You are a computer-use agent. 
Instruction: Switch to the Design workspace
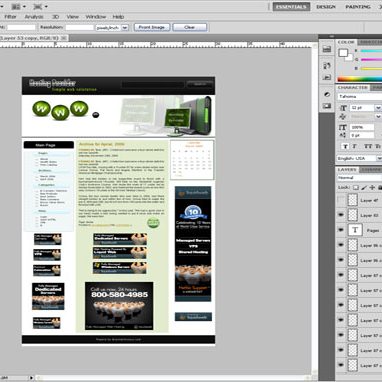(x=326, y=7)
